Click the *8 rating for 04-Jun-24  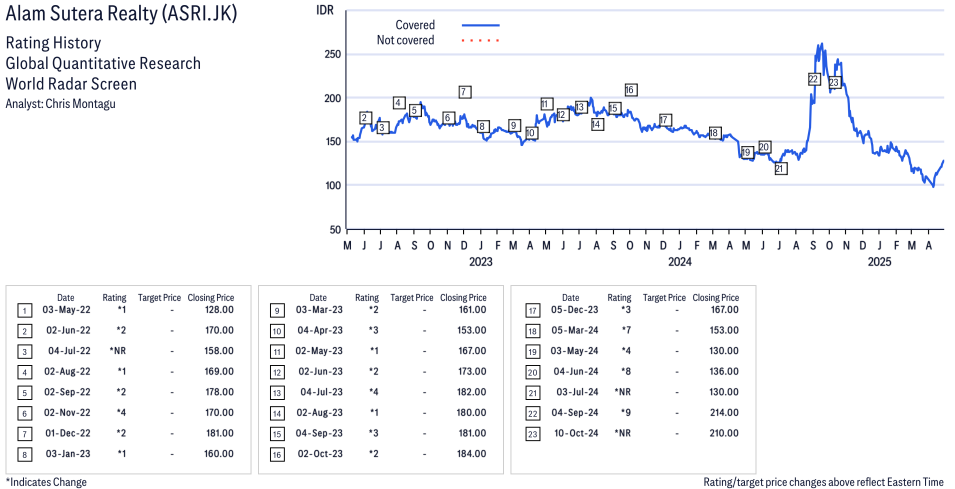tap(626, 371)
